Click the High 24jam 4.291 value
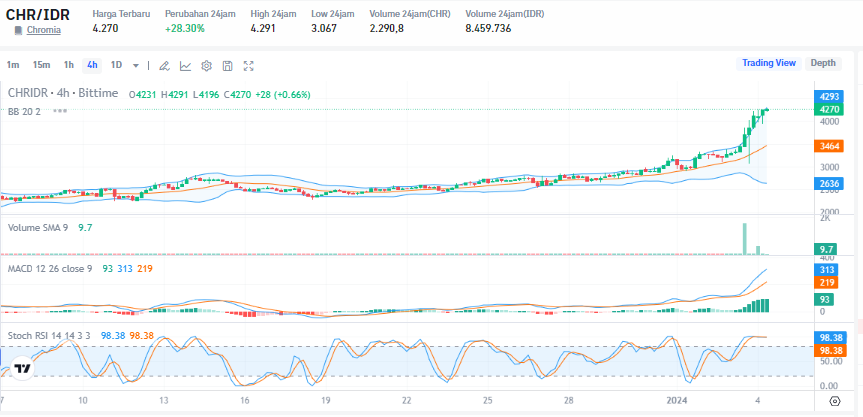 pos(263,29)
